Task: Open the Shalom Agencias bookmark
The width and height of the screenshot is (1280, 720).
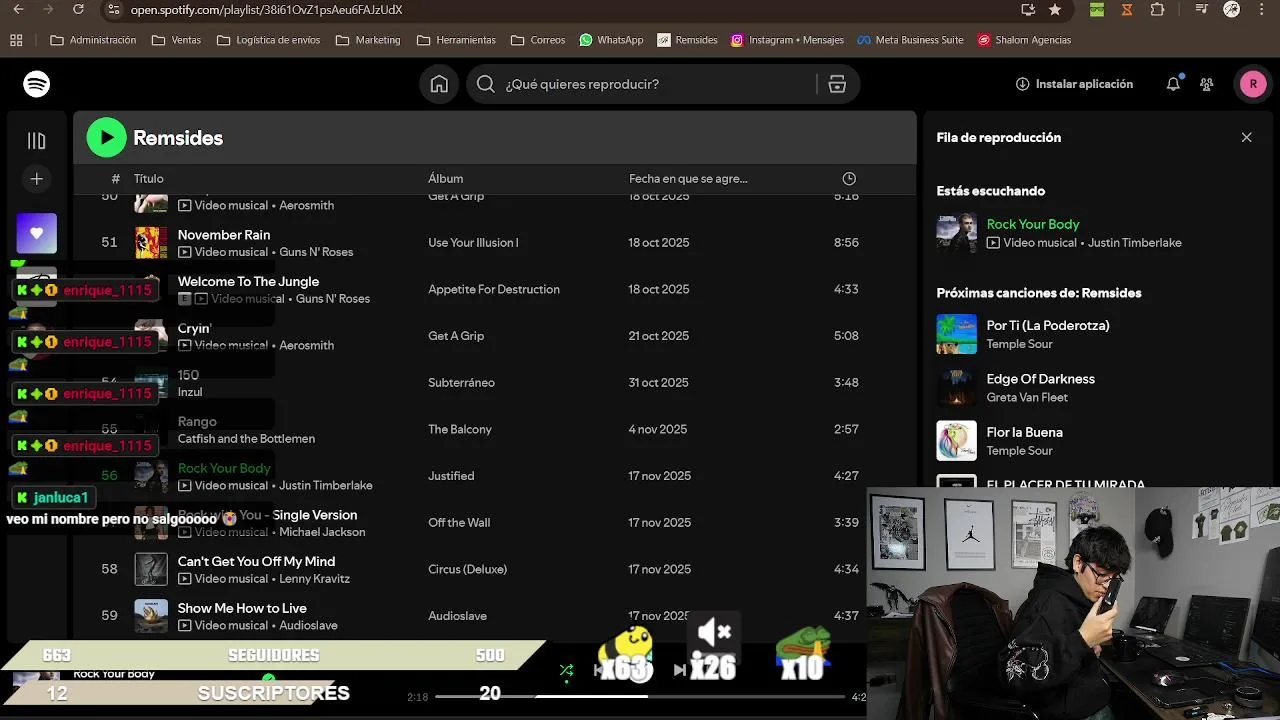Action: (x=1024, y=40)
